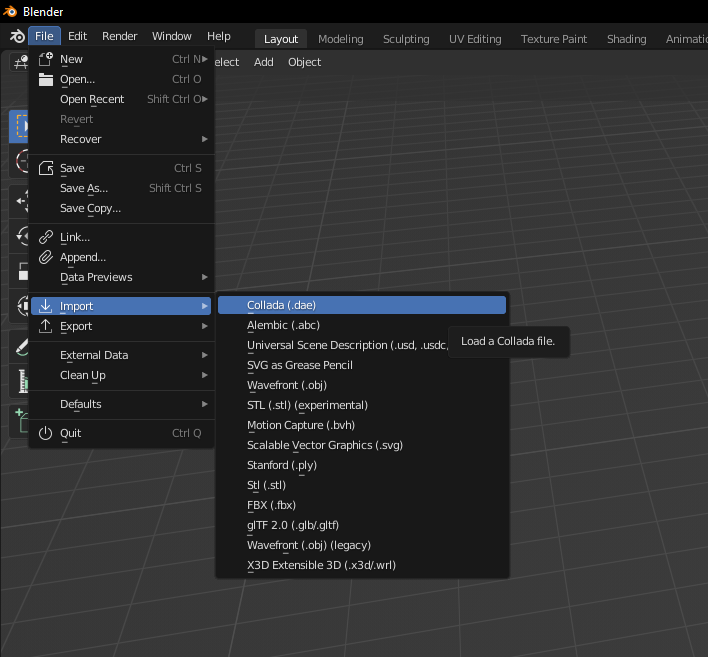Import Scalable Vector Graphics (.svg)
The height and width of the screenshot is (657, 708).
(362, 445)
